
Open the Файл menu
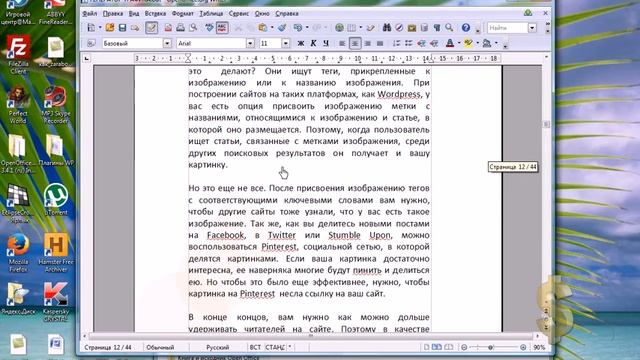coord(89,13)
